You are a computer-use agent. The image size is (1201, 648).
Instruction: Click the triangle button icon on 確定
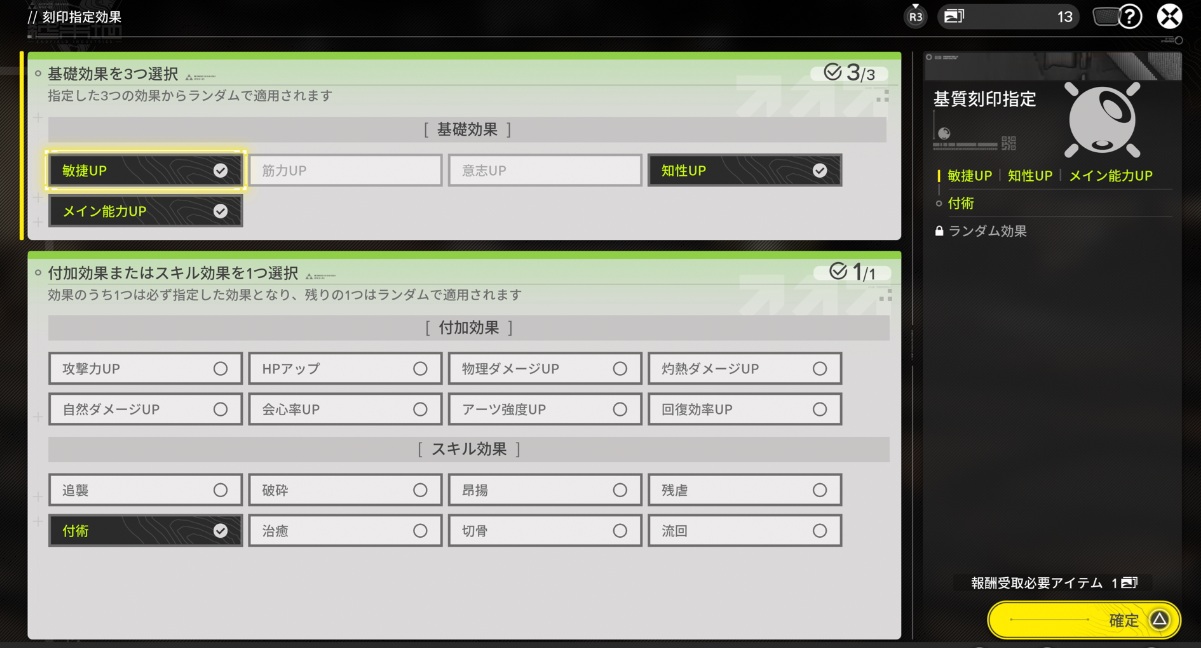(x=1159, y=620)
